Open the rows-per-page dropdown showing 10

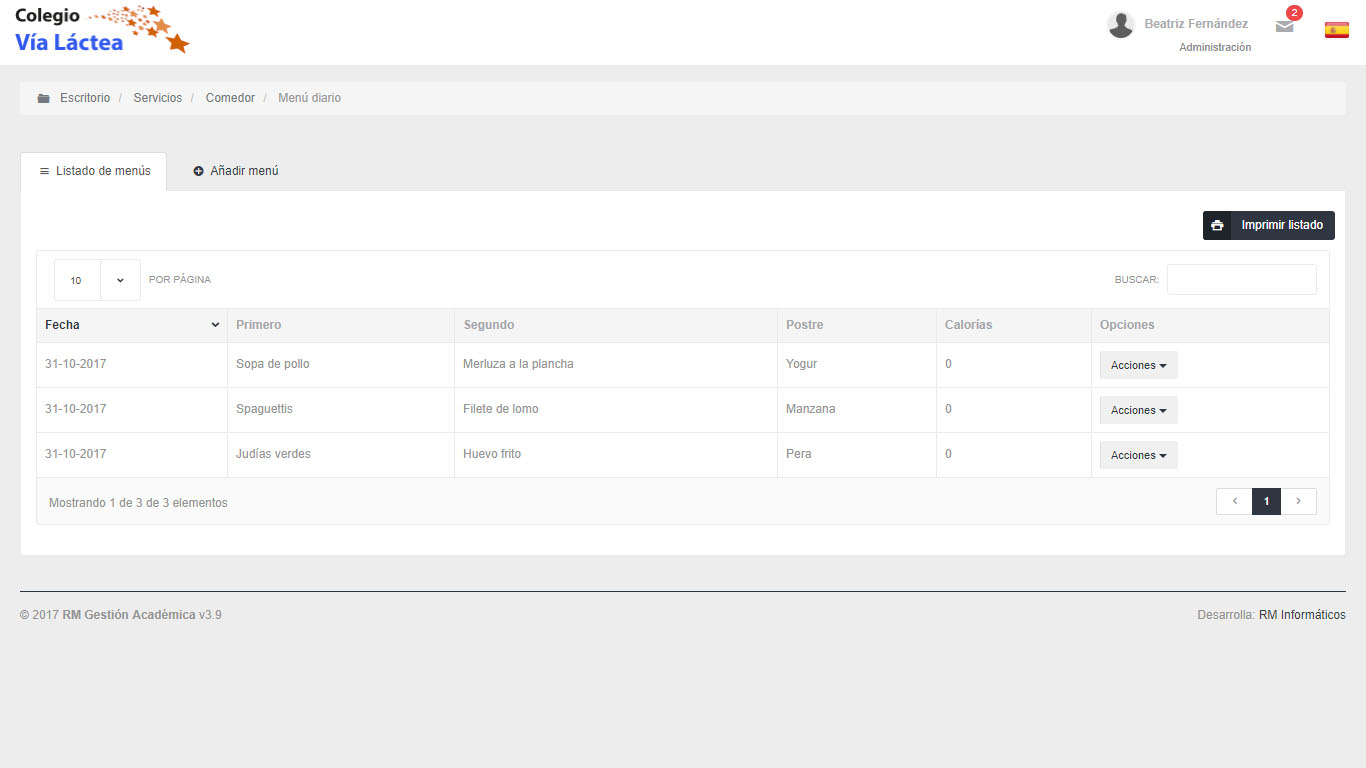click(x=97, y=280)
